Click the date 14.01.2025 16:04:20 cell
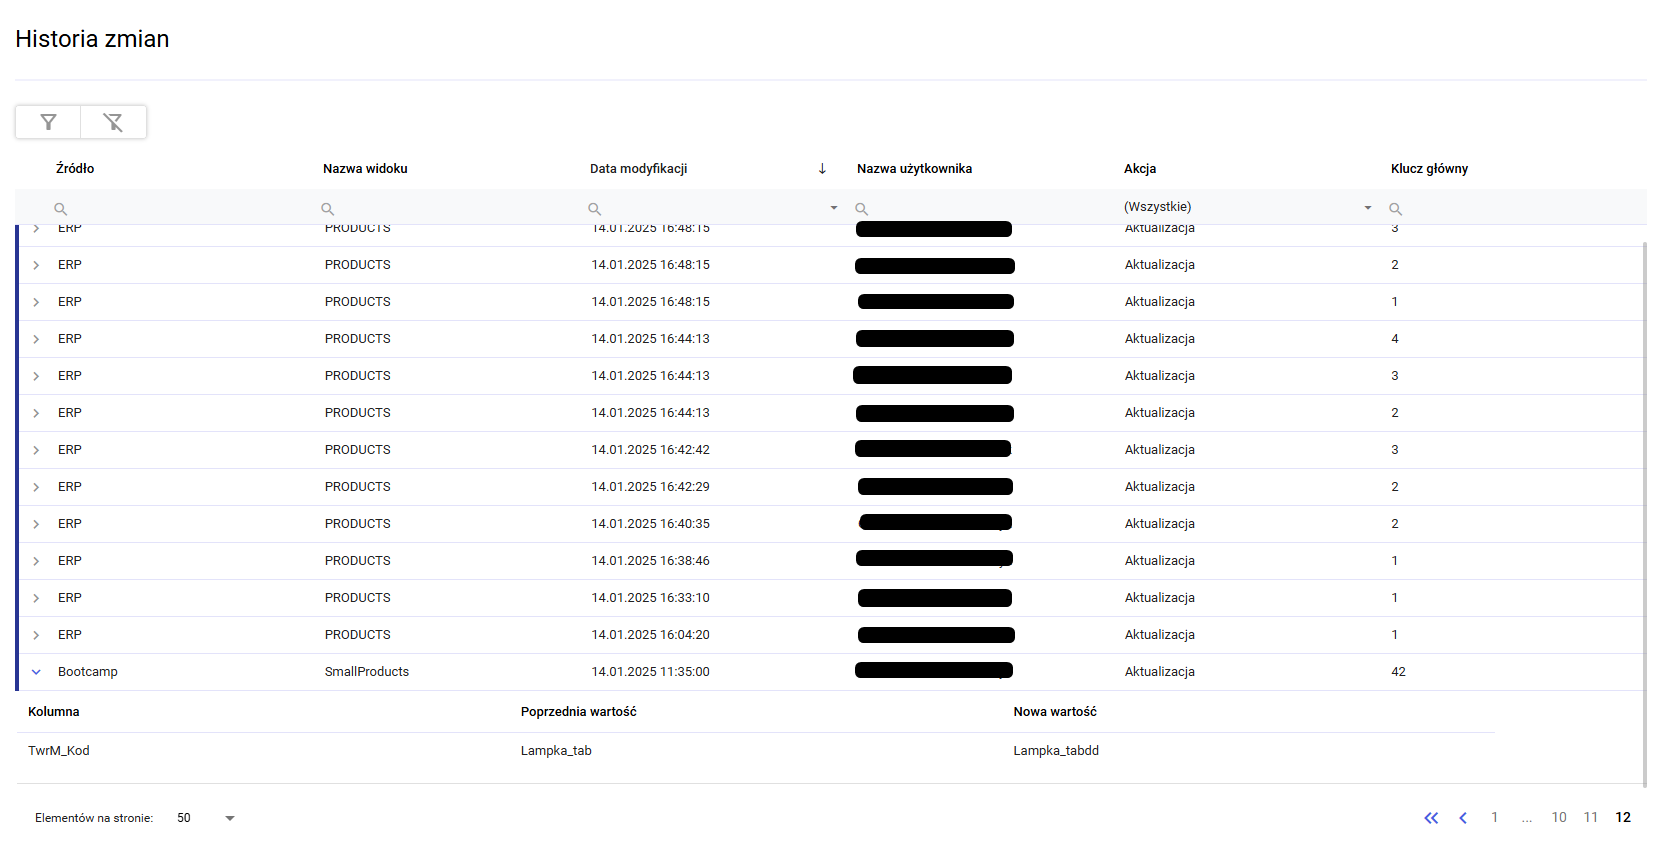1659x852 pixels. 650,635
